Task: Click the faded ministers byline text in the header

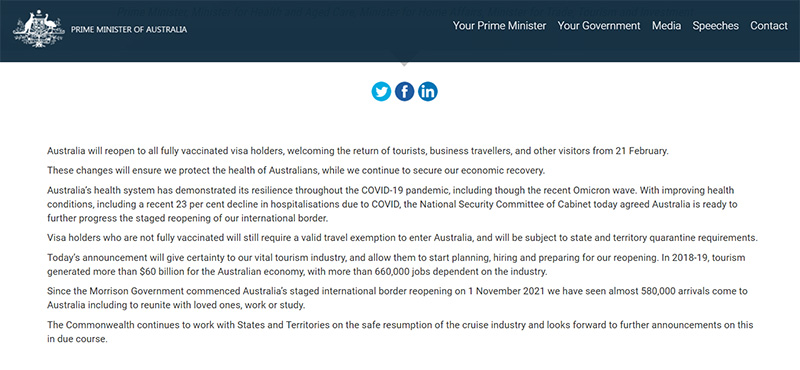Action: [x=398, y=11]
